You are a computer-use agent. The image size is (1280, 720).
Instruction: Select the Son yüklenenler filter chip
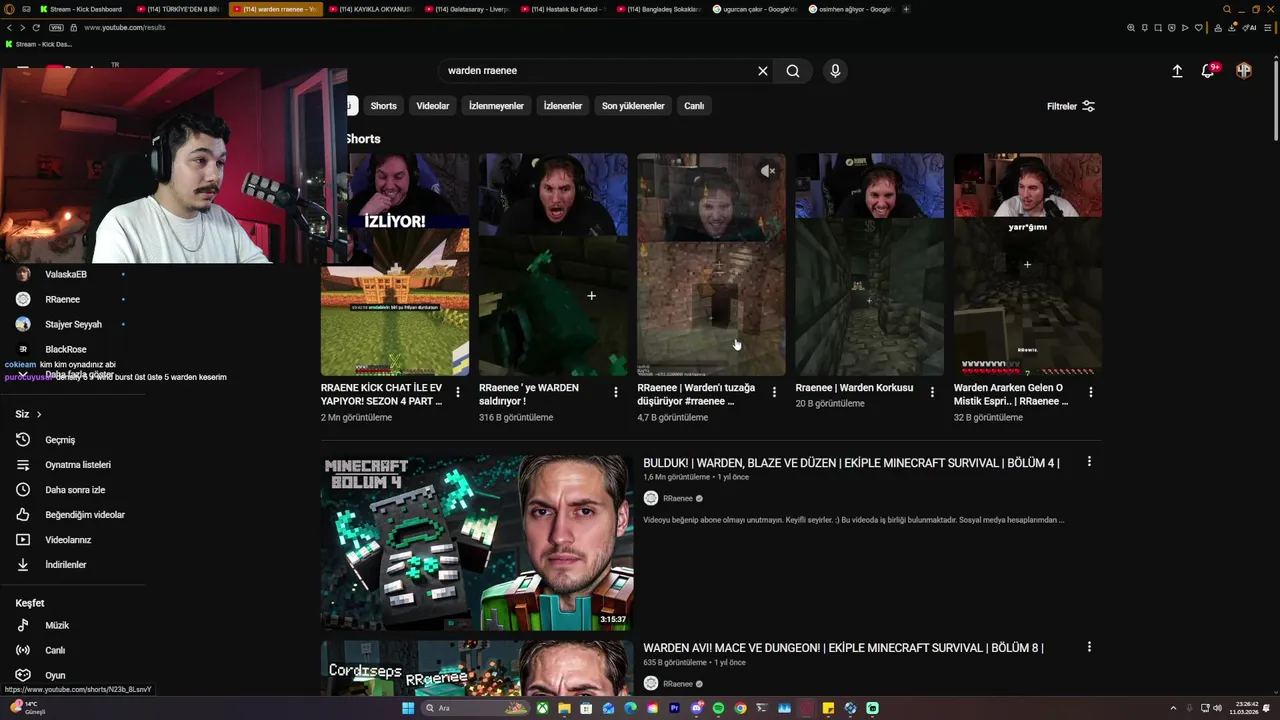point(633,106)
